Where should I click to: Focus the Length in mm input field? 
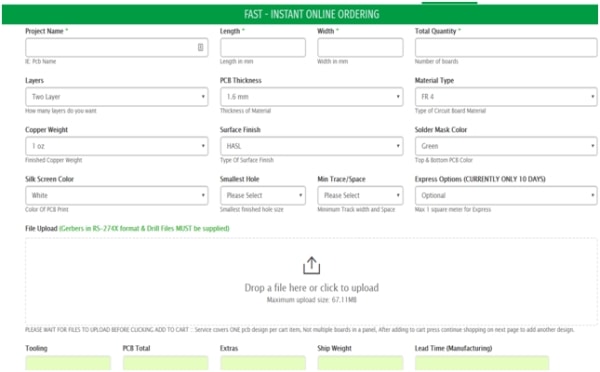point(263,47)
